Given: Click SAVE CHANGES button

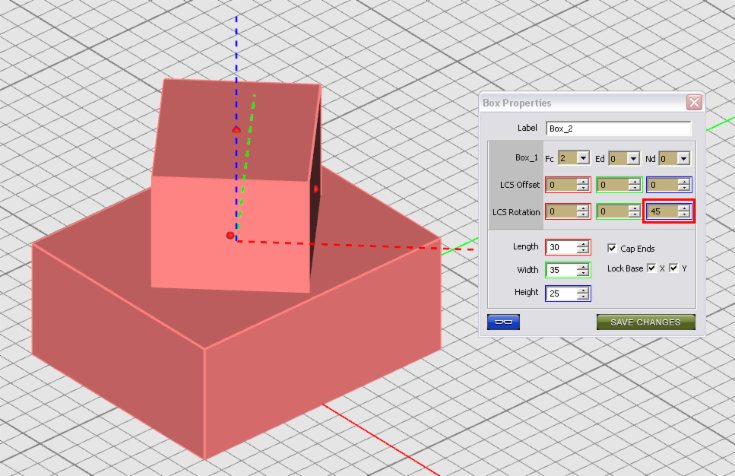Looking at the screenshot, I should 645,322.
